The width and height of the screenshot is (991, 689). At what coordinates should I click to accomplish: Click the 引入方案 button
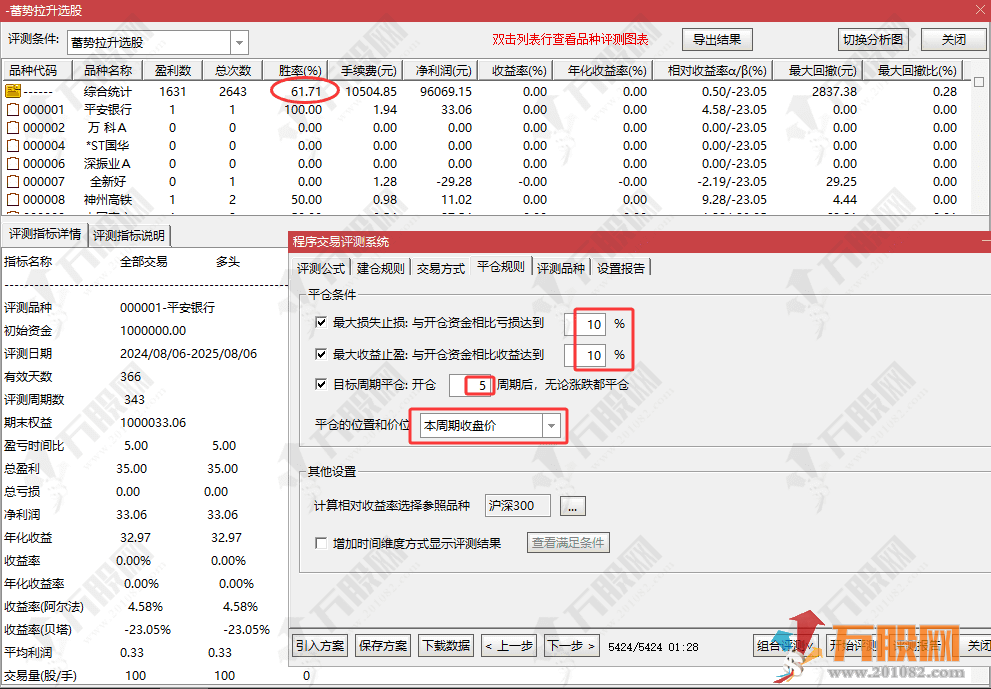click(x=320, y=645)
